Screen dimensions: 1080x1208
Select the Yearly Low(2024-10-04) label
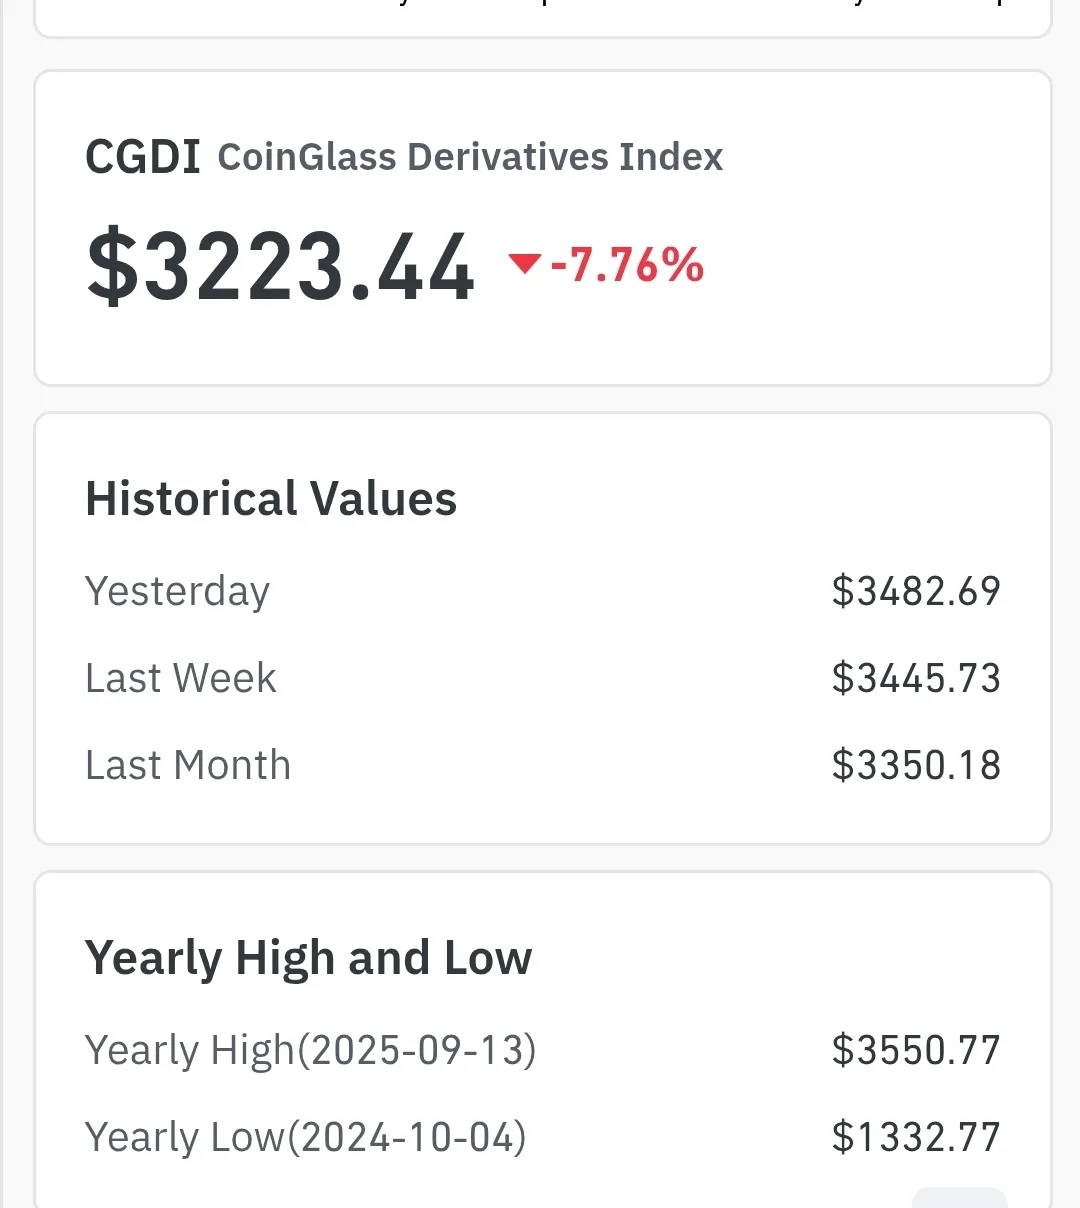(305, 1137)
